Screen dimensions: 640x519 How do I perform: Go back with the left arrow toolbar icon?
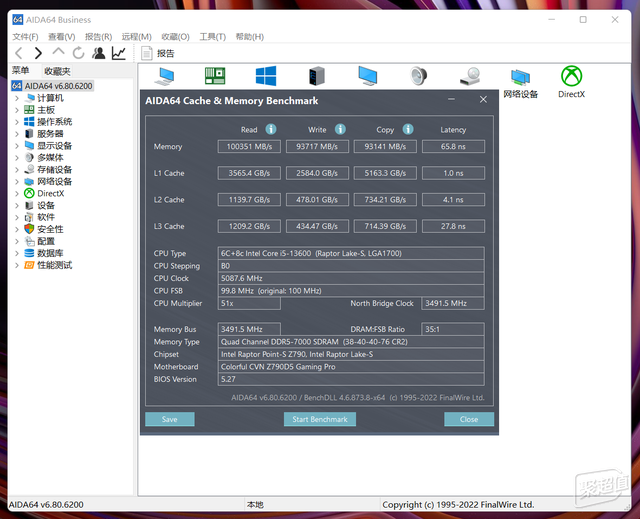19,53
